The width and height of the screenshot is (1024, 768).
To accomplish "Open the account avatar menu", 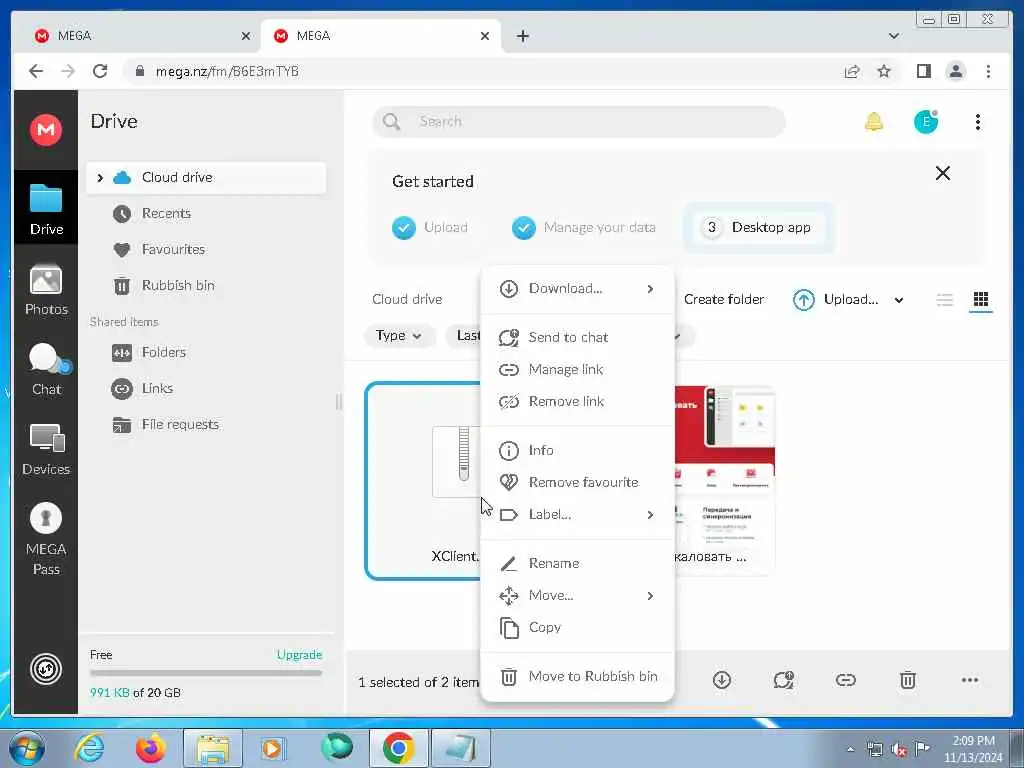I will click(x=926, y=121).
